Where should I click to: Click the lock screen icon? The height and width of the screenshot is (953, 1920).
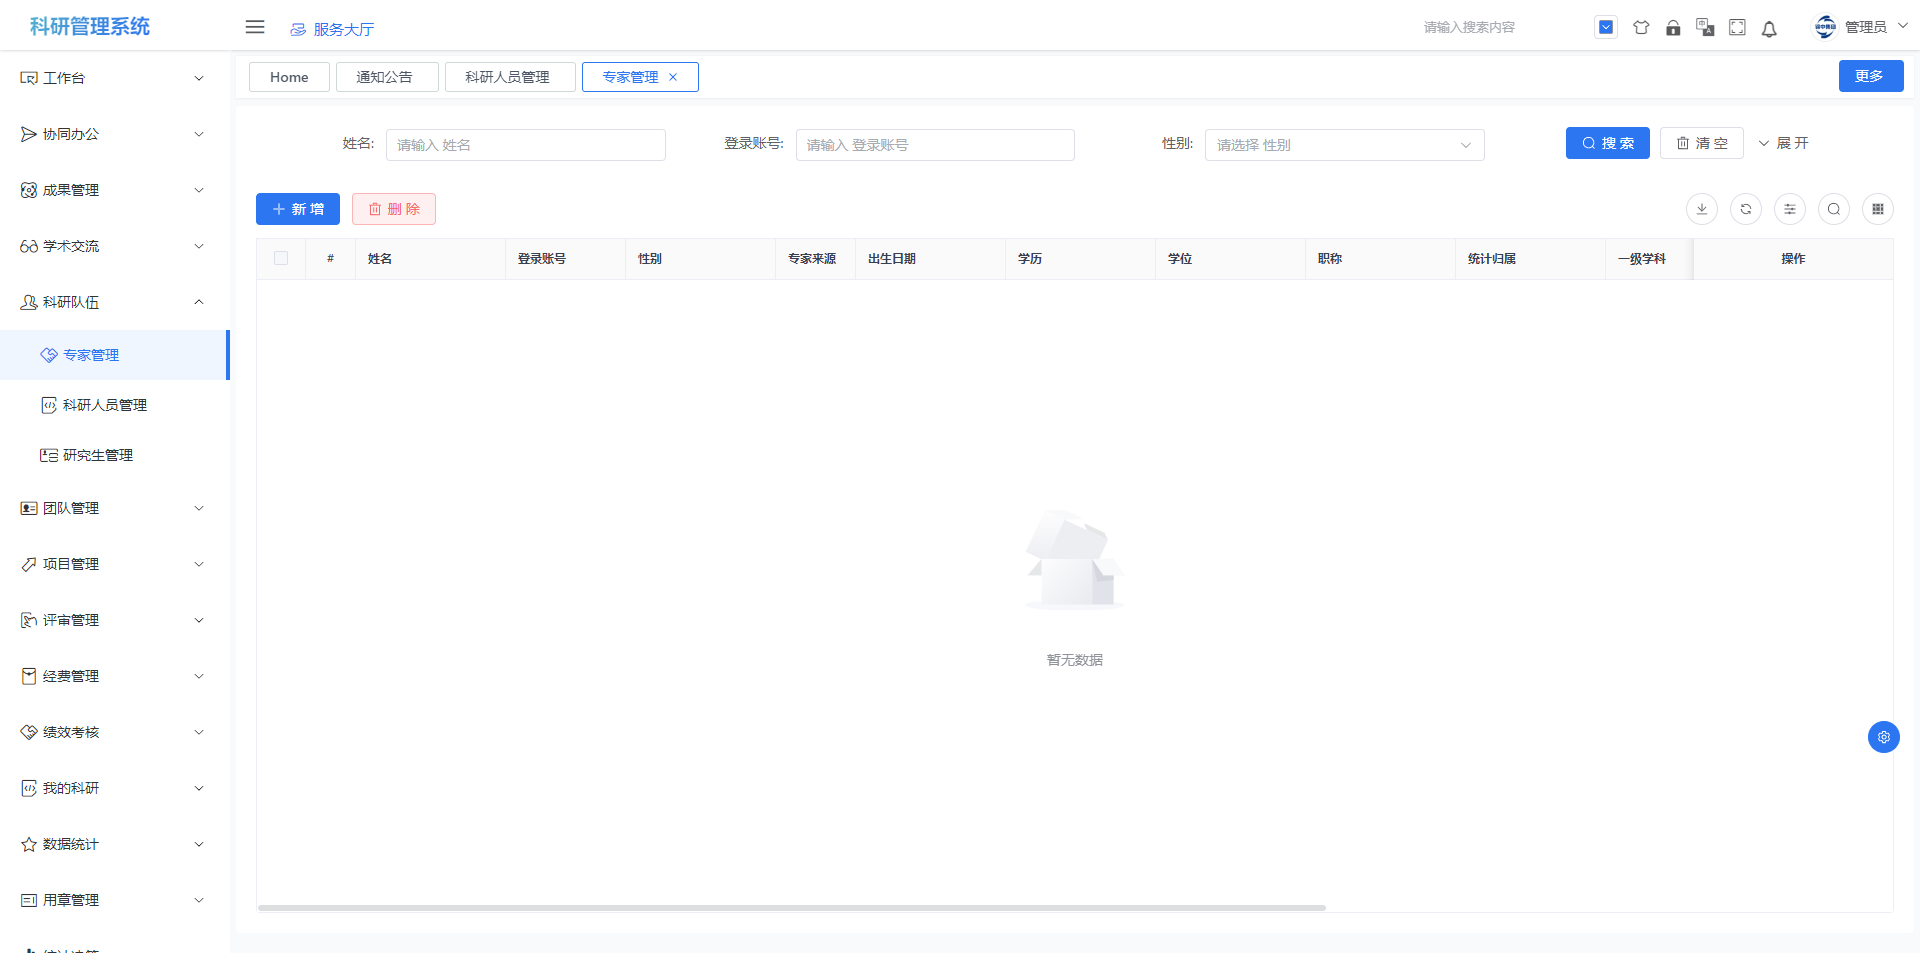click(x=1673, y=28)
